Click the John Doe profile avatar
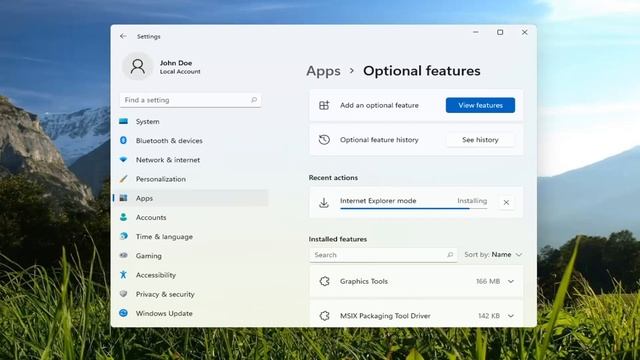 [138, 67]
